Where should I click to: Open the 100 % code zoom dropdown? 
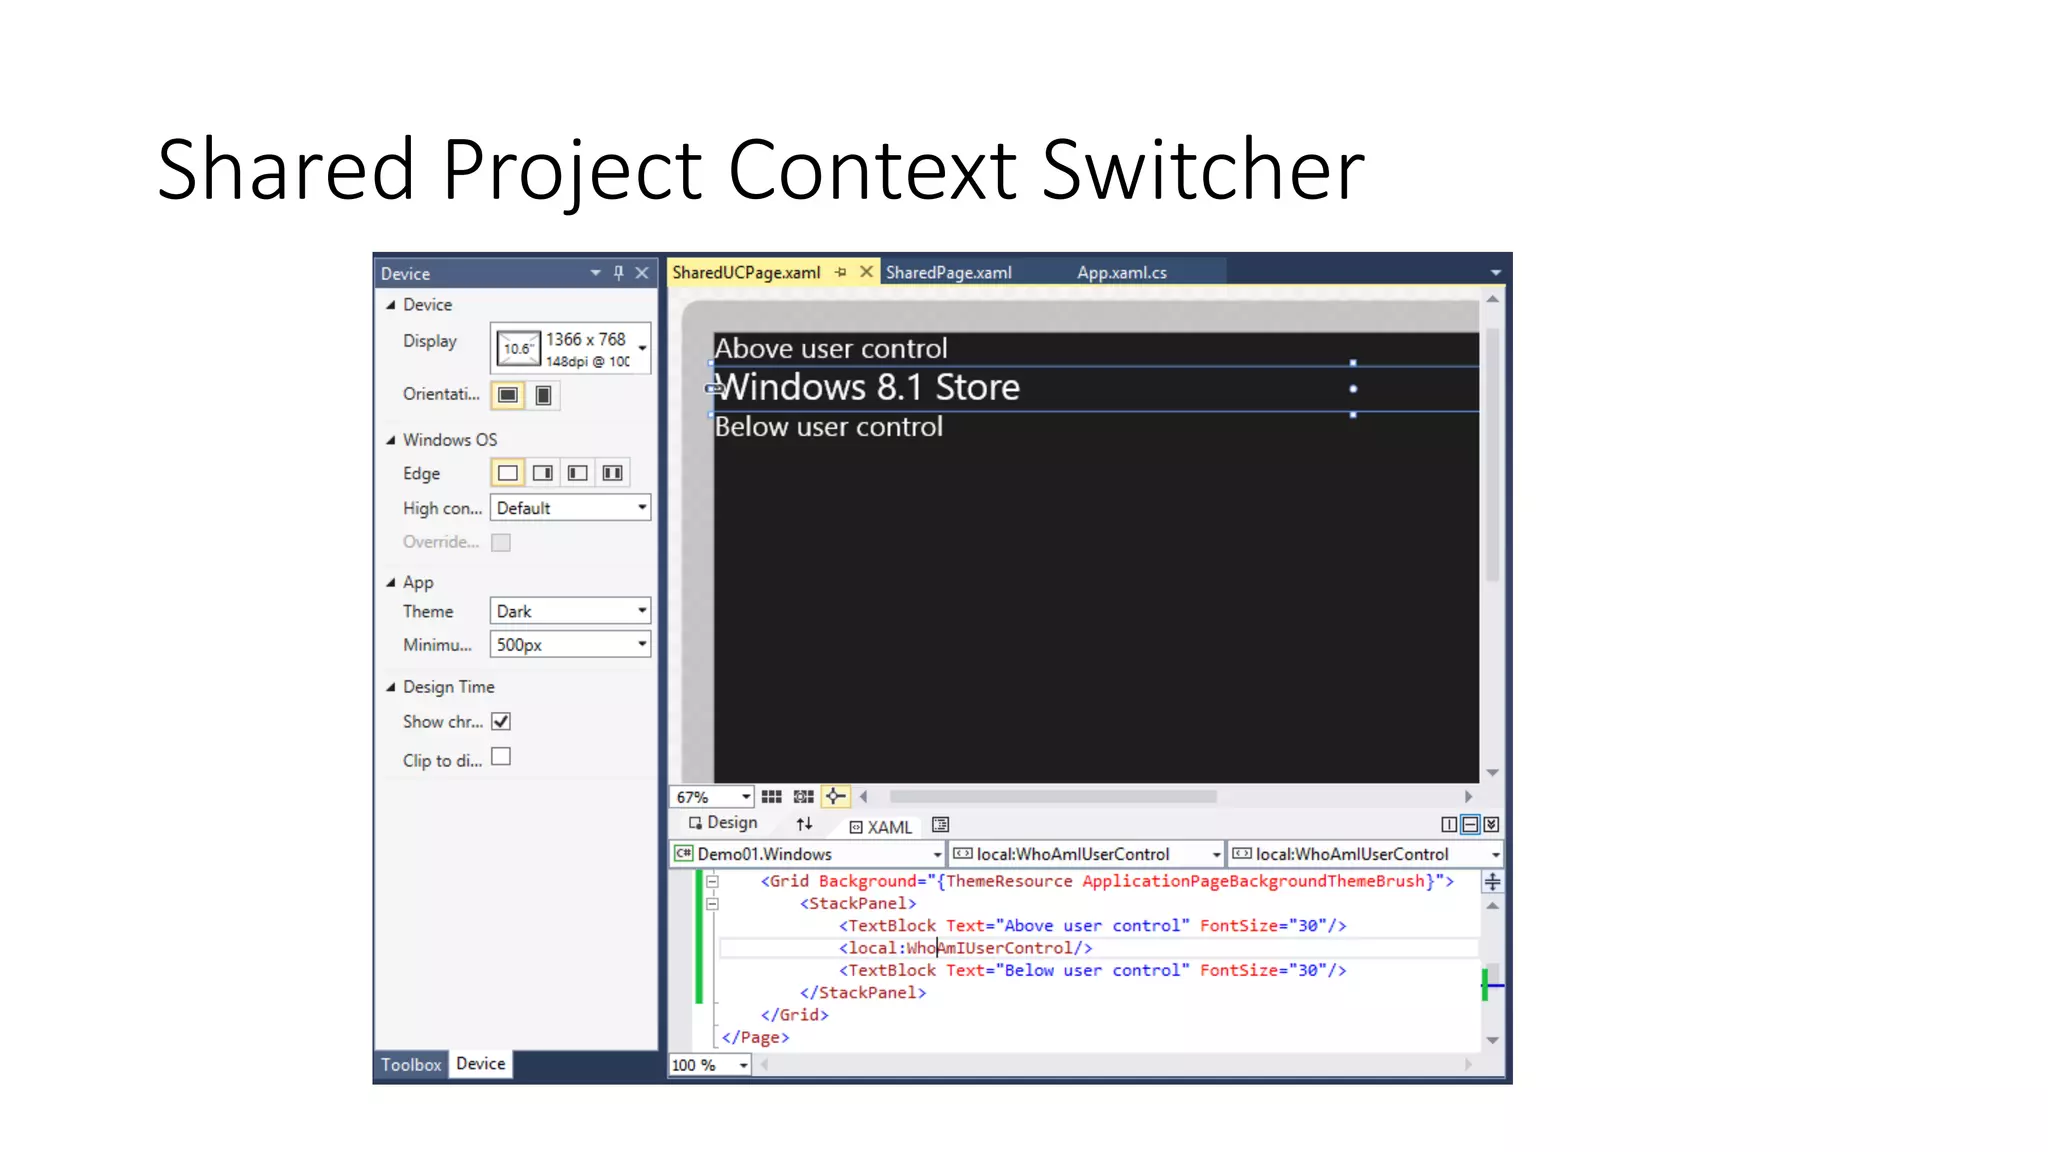click(710, 1066)
